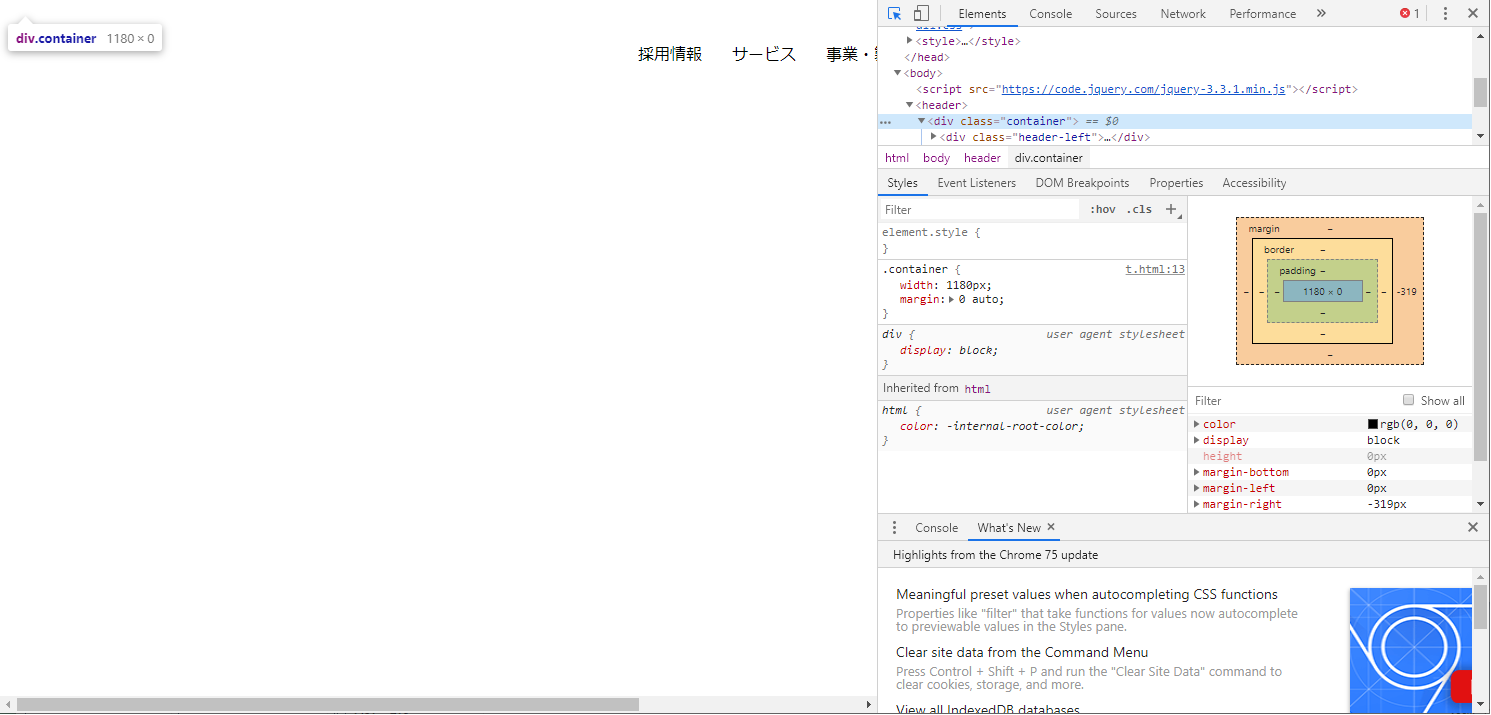Image resolution: width=1491 pixels, height=715 pixels.
Task: Open the drawer's three-dot menu
Action: coord(894,528)
